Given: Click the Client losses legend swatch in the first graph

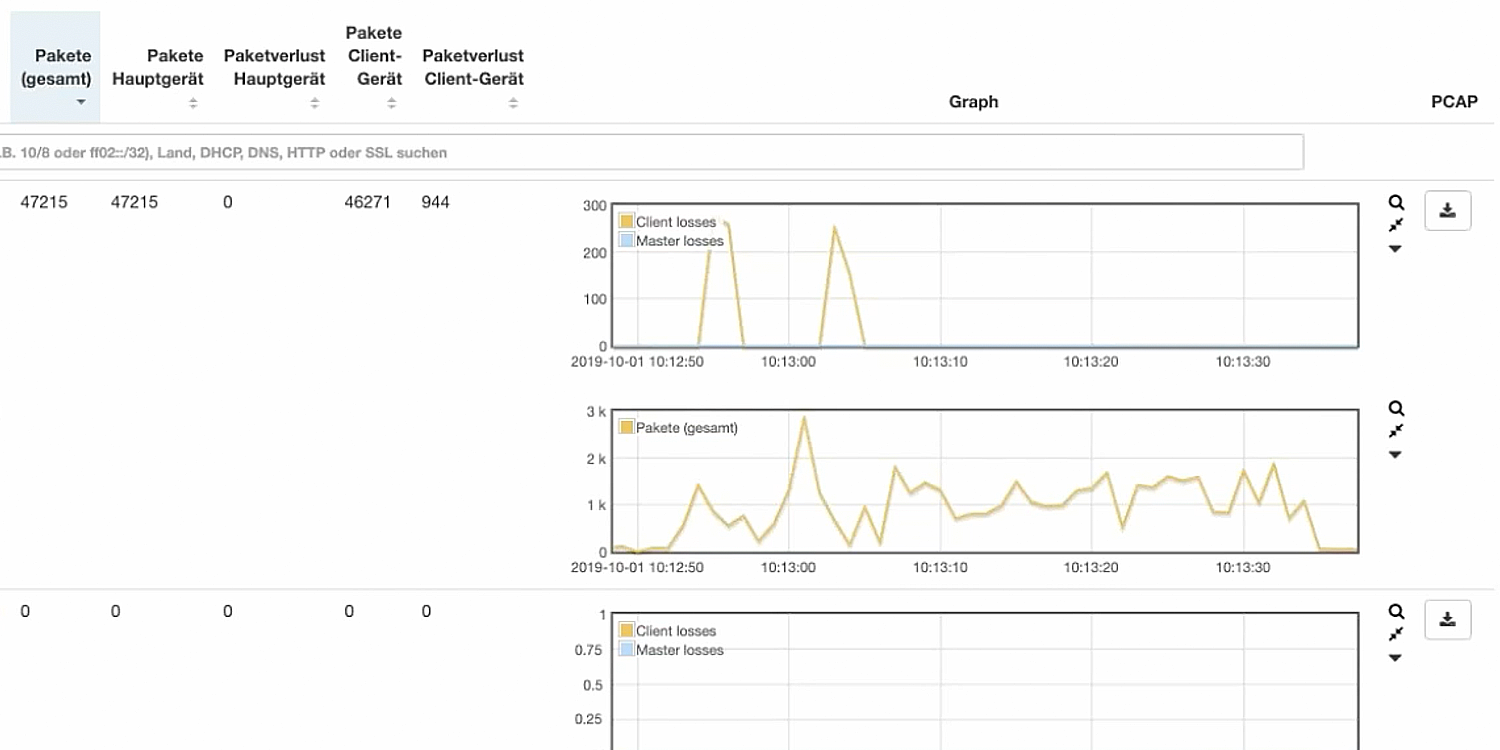Looking at the screenshot, I should pyautogui.click(x=627, y=222).
